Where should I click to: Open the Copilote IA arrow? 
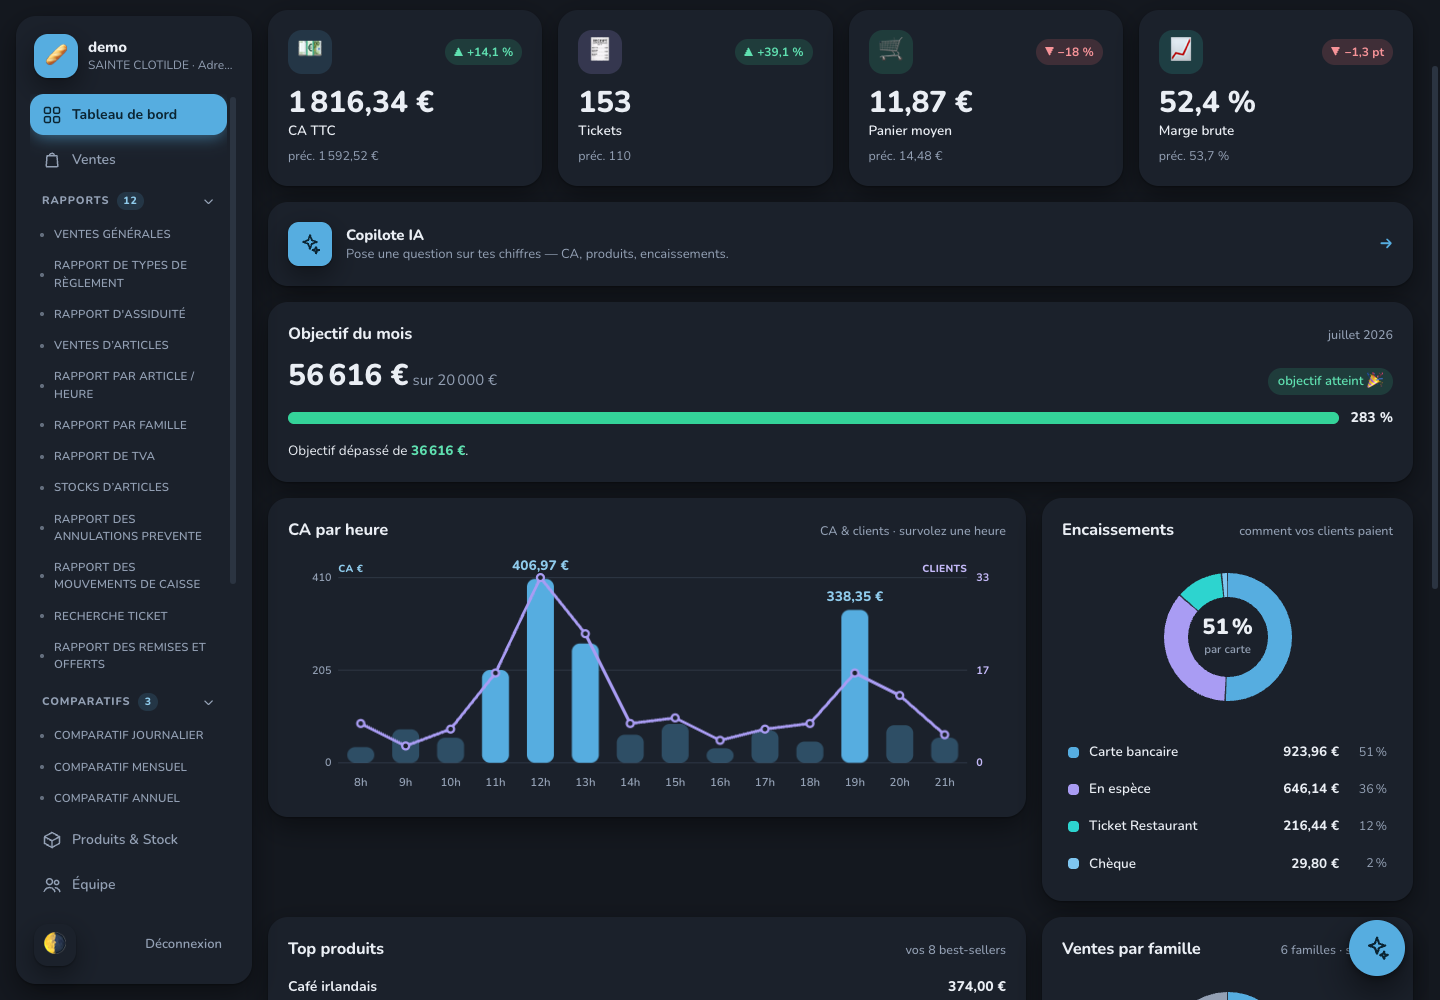click(1386, 244)
